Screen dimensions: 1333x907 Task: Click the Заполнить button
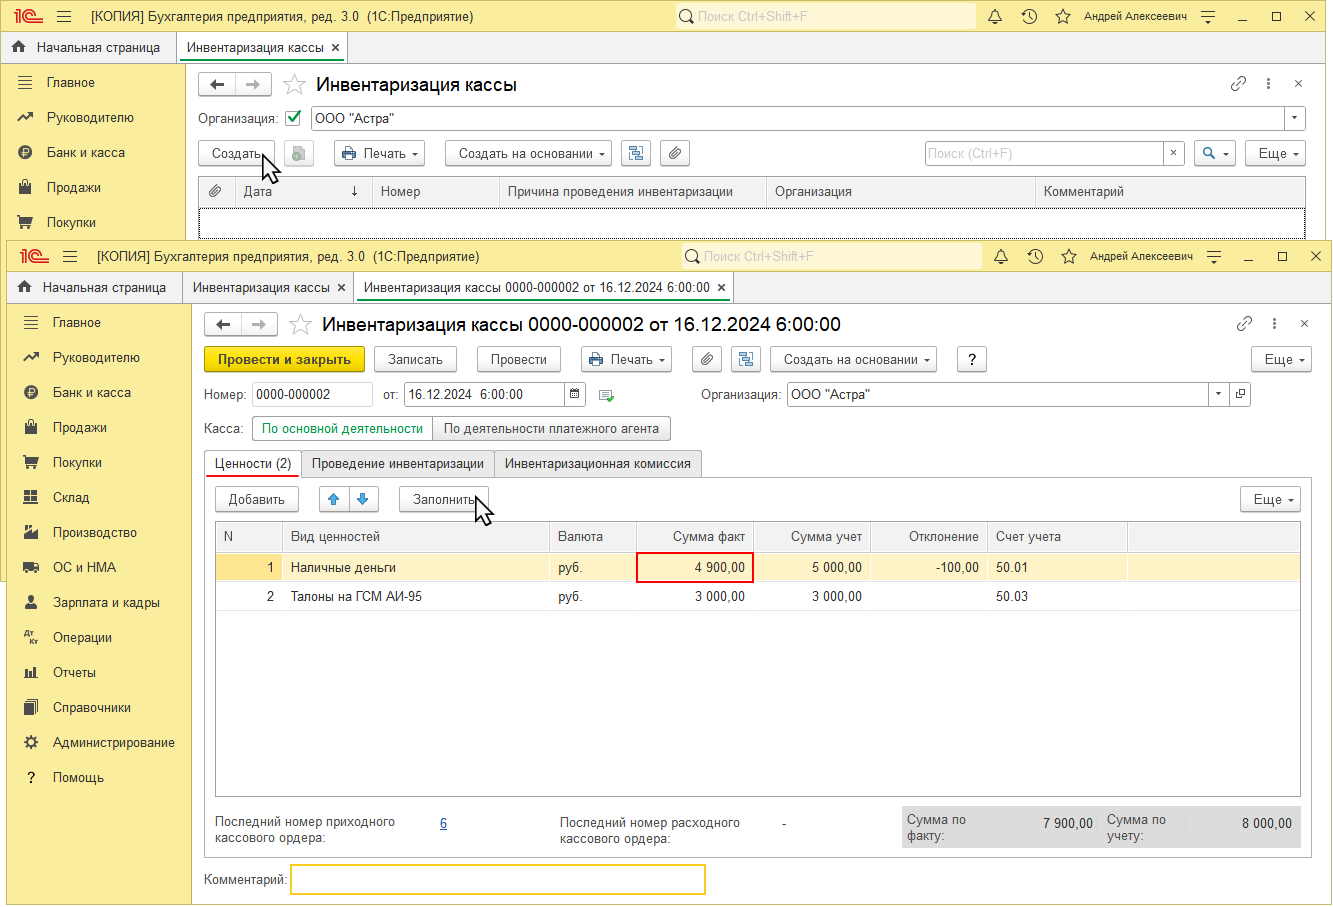click(443, 500)
